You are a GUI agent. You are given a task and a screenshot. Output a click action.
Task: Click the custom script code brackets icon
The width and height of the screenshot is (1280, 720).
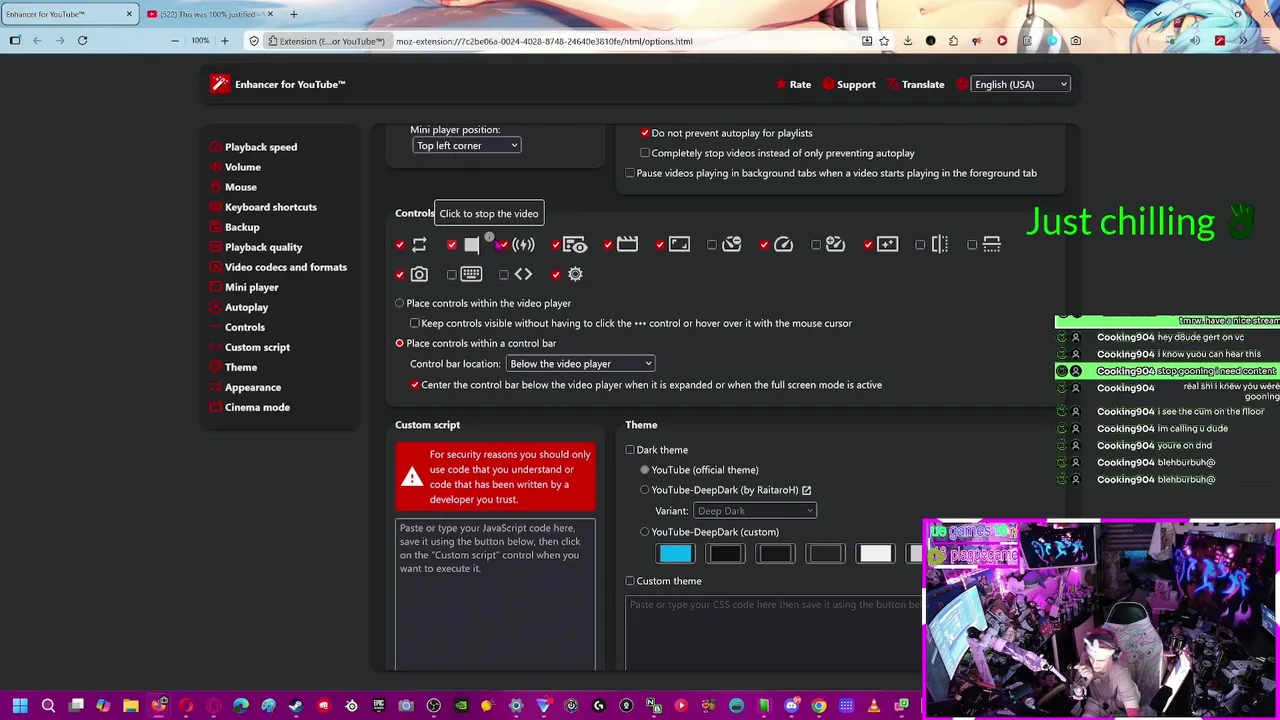pos(523,274)
